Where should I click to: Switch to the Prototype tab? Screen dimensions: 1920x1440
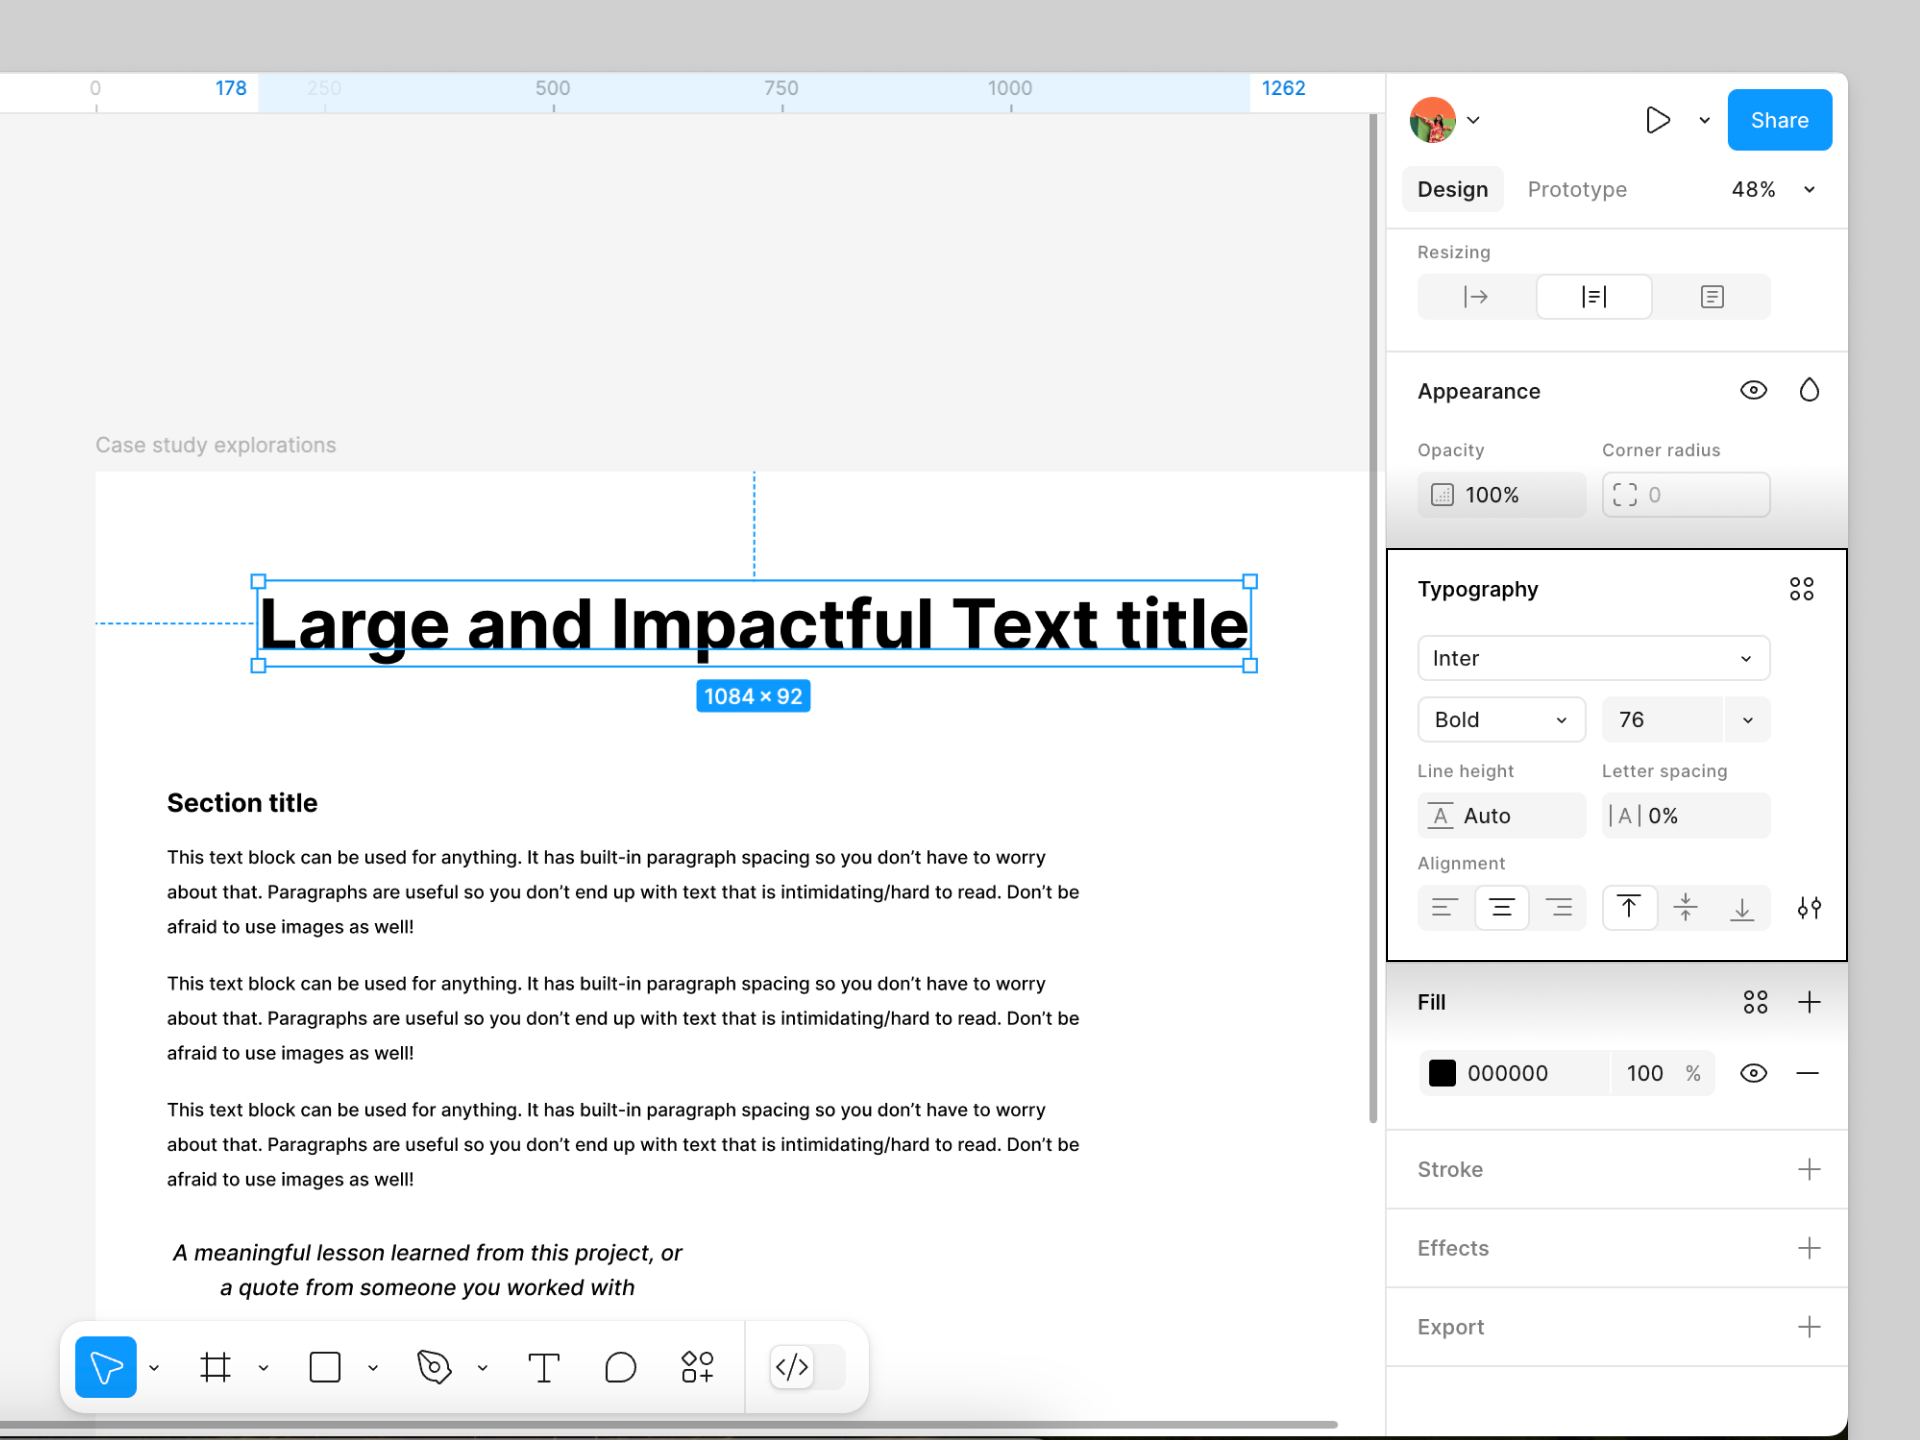coord(1576,189)
